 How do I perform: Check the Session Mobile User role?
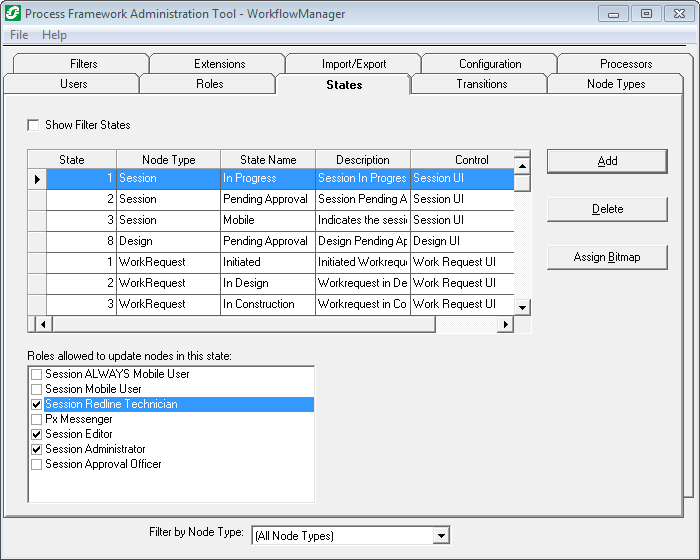tap(37, 389)
